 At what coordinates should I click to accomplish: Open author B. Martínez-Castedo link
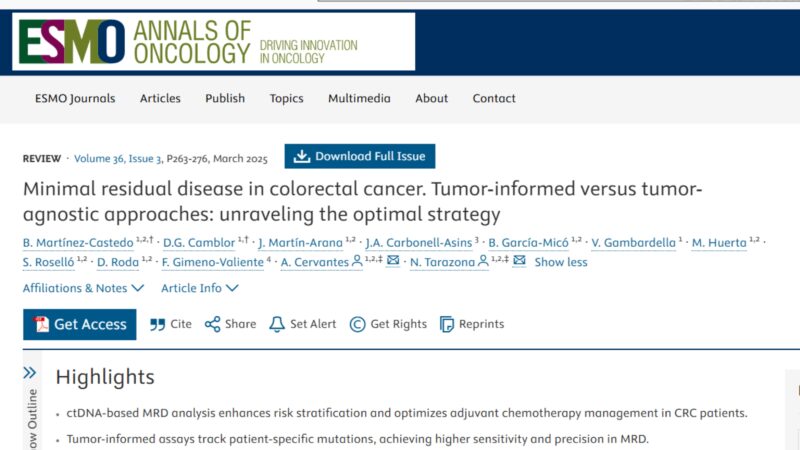(x=78, y=243)
